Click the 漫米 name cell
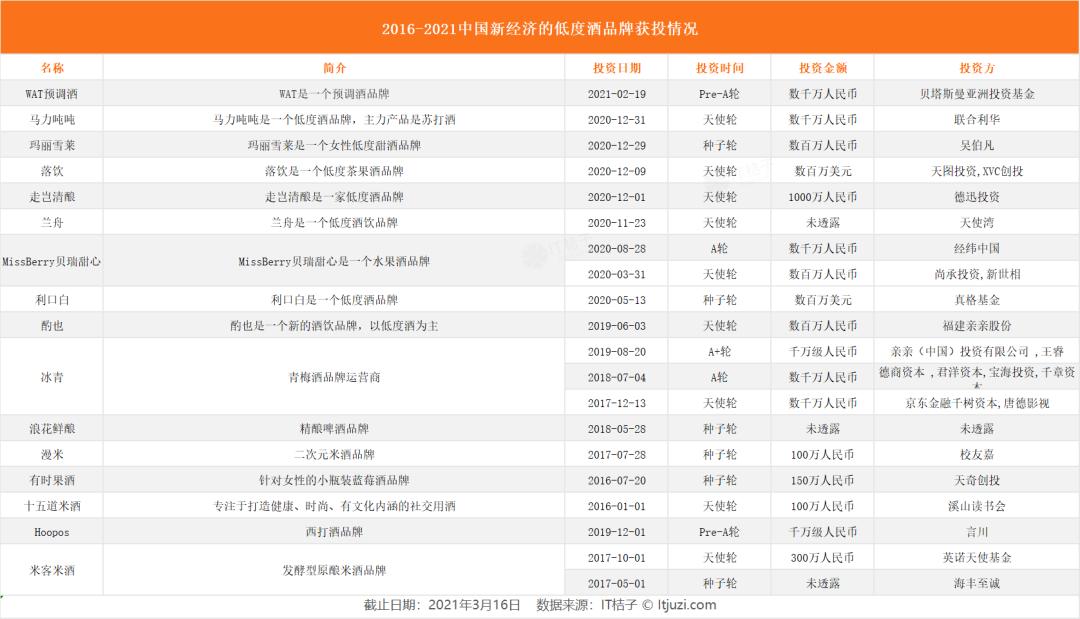 (x=52, y=454)
